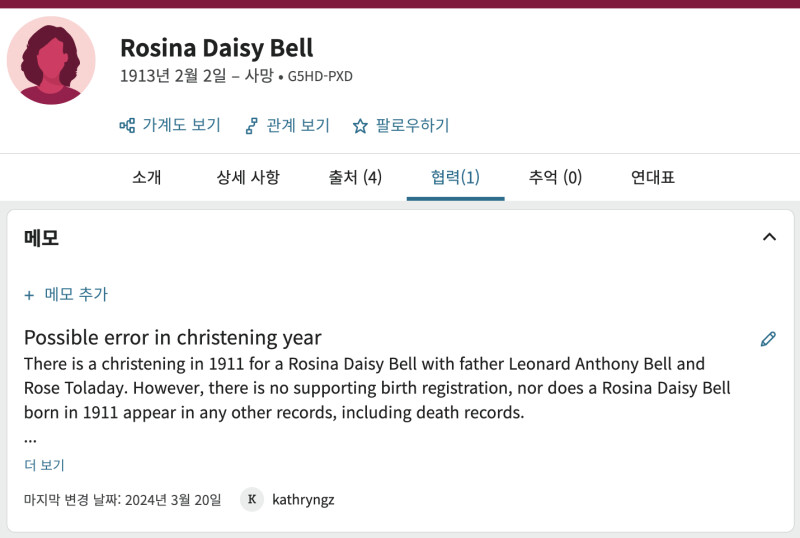Click 팔로우하기 link
Viewport: 800px width, 538px height.
pos(412,125)
